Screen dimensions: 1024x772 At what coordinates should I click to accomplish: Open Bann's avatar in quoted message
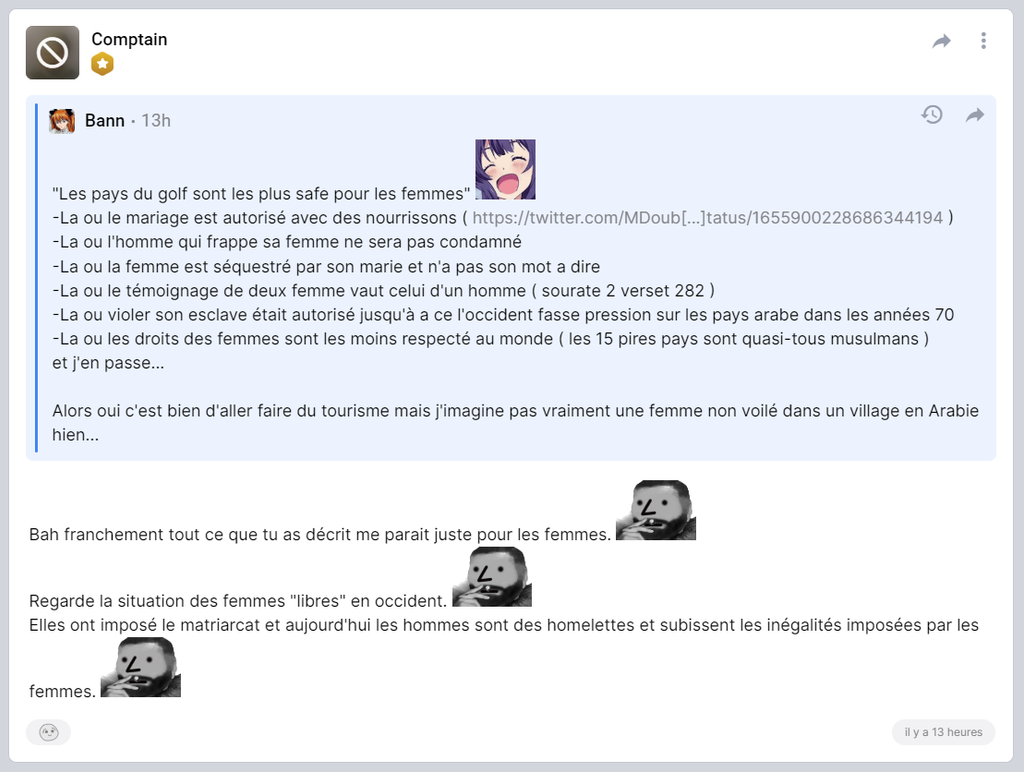[62, 121]
